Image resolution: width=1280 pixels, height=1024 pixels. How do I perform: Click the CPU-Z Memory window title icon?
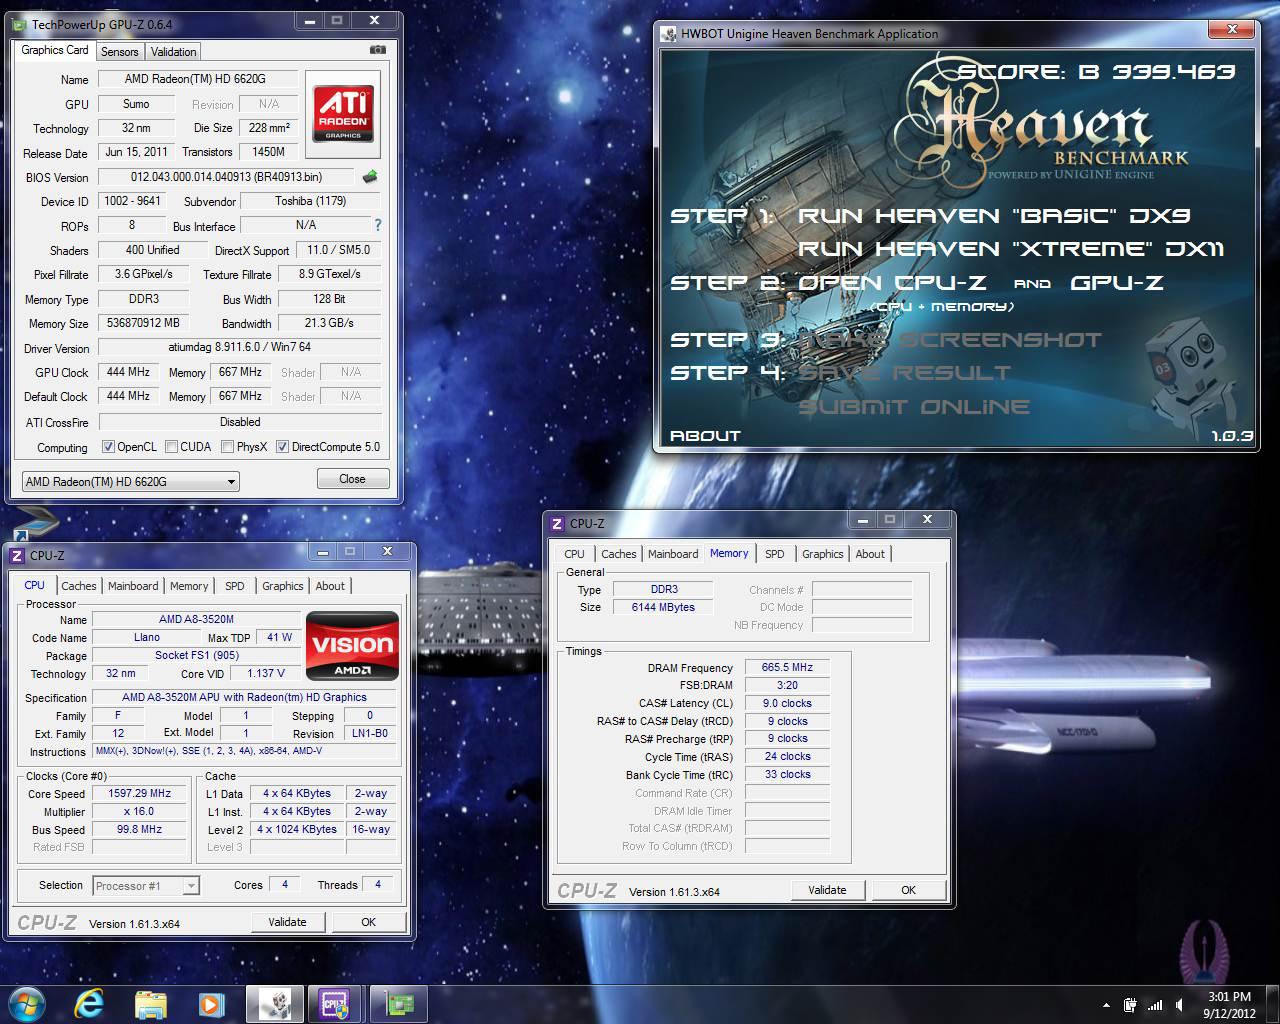click(557, 523)
